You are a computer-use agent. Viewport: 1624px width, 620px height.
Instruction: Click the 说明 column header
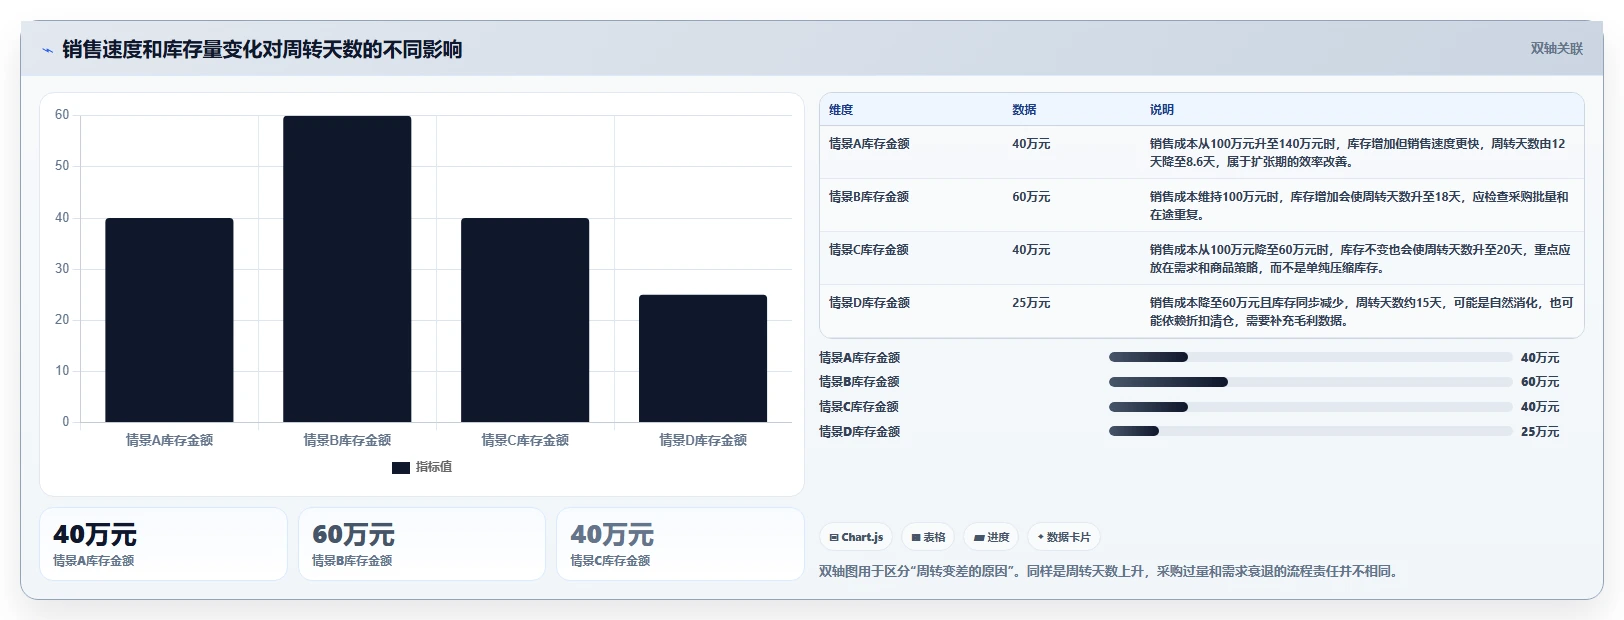(x=1161, y=110)
